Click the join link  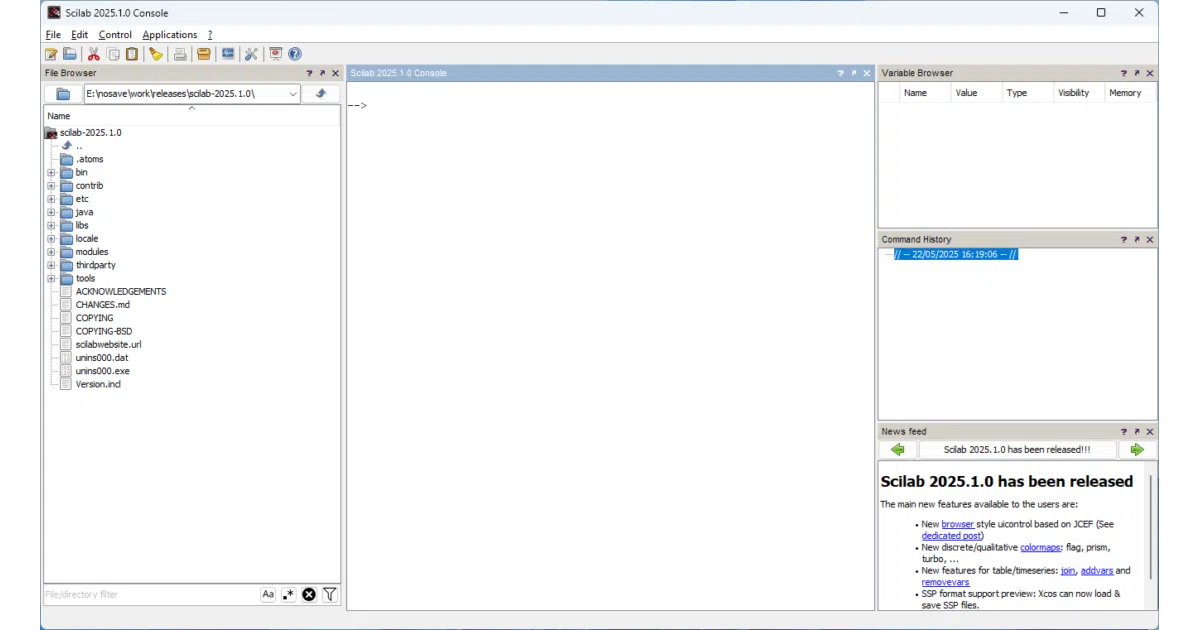point(1068,571)
